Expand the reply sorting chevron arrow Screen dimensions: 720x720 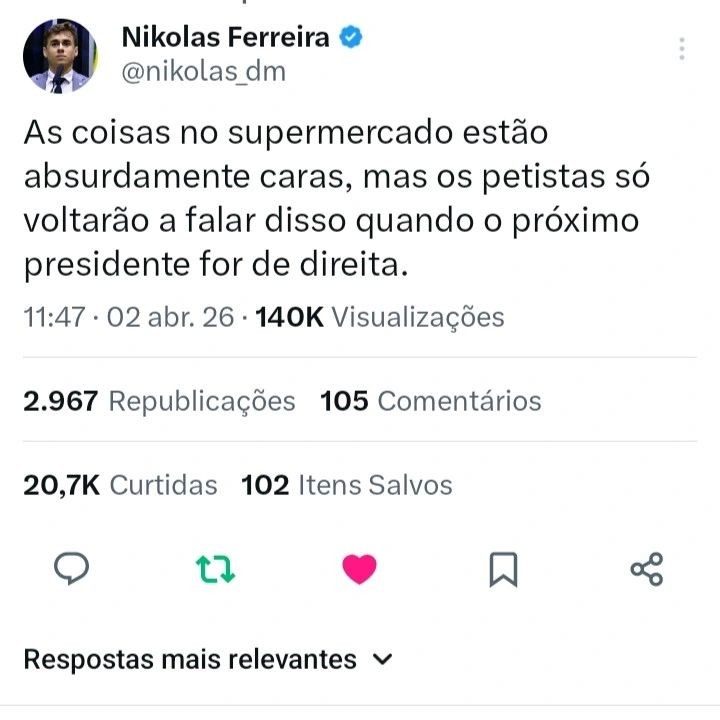click(x=382, y=660)
